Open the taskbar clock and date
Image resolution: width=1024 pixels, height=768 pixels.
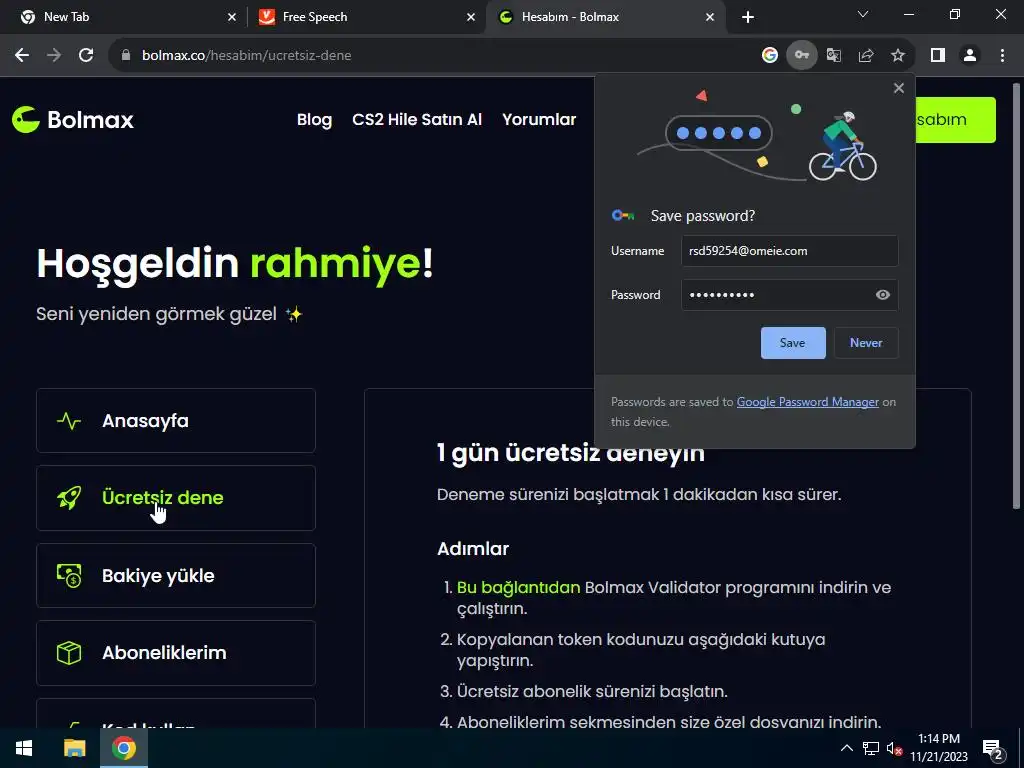(938, 748)
